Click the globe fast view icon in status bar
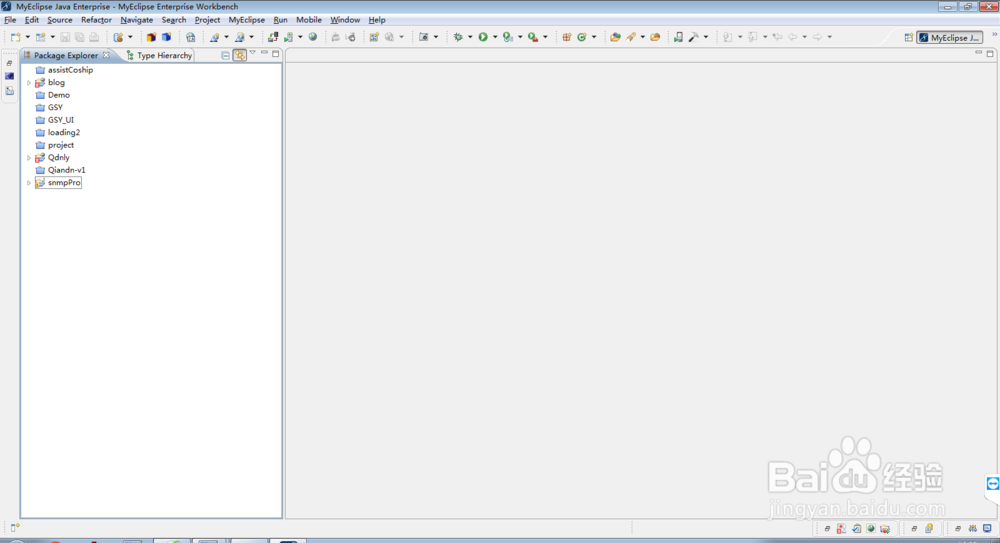 click(871, 528)
